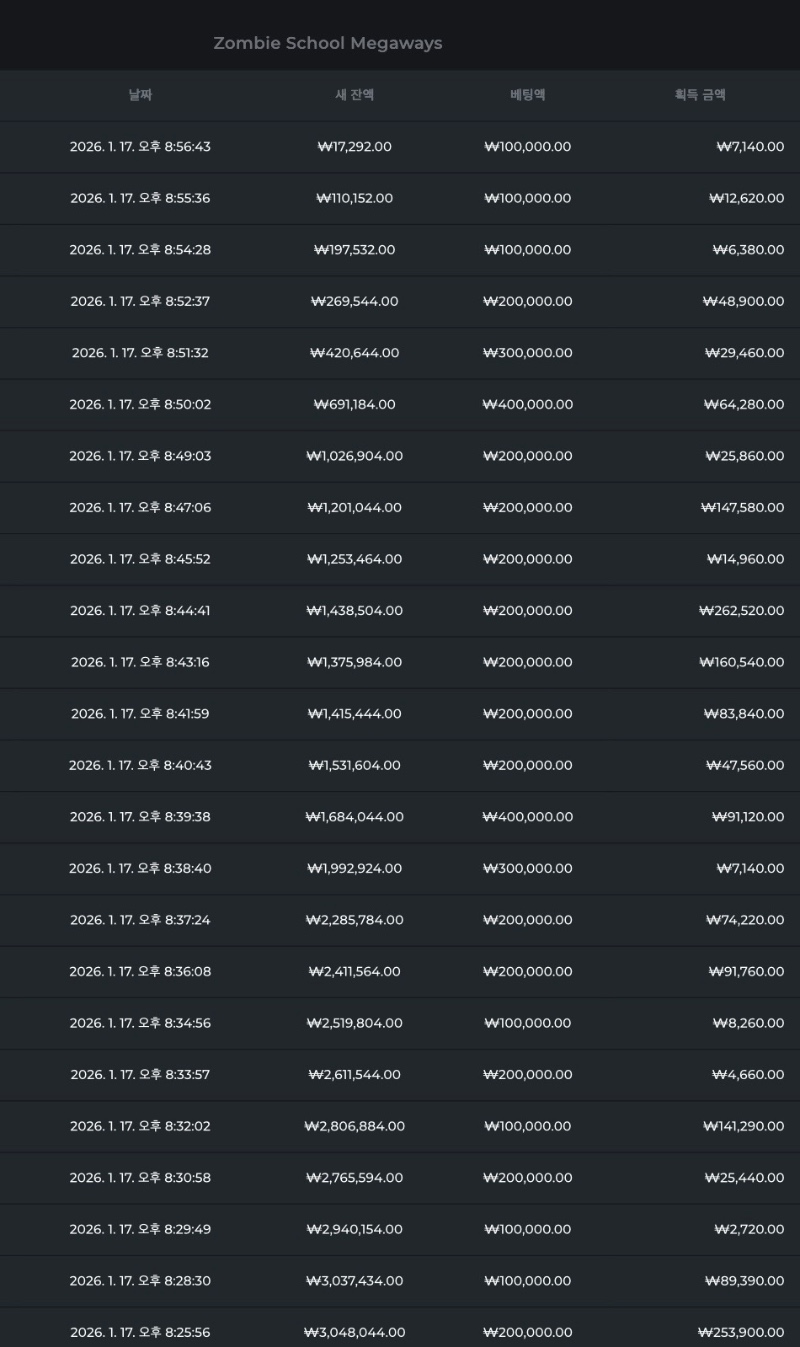Open the row timestamped 오후 8:39:38
The image size is (800, 1347).
pos(140,817)
